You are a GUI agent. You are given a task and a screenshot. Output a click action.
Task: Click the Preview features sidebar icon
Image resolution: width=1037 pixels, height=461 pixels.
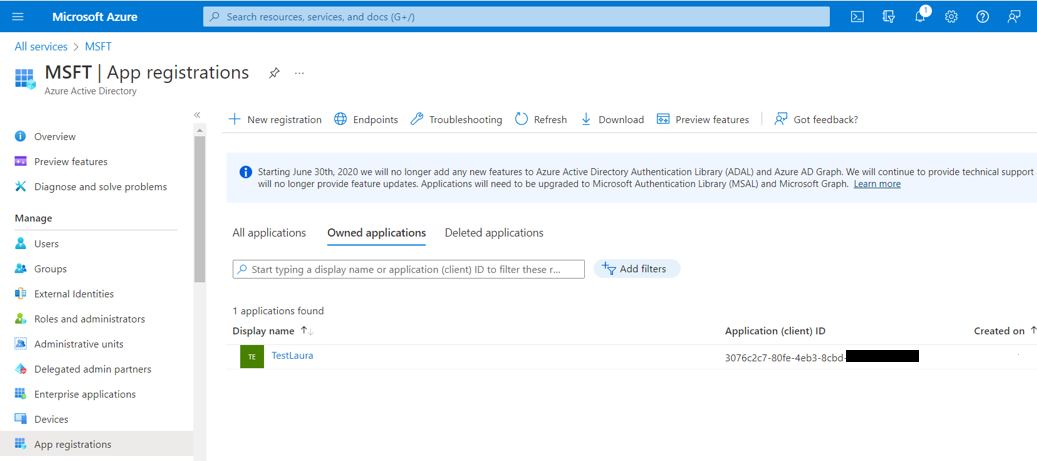click(x=21, y=161)
